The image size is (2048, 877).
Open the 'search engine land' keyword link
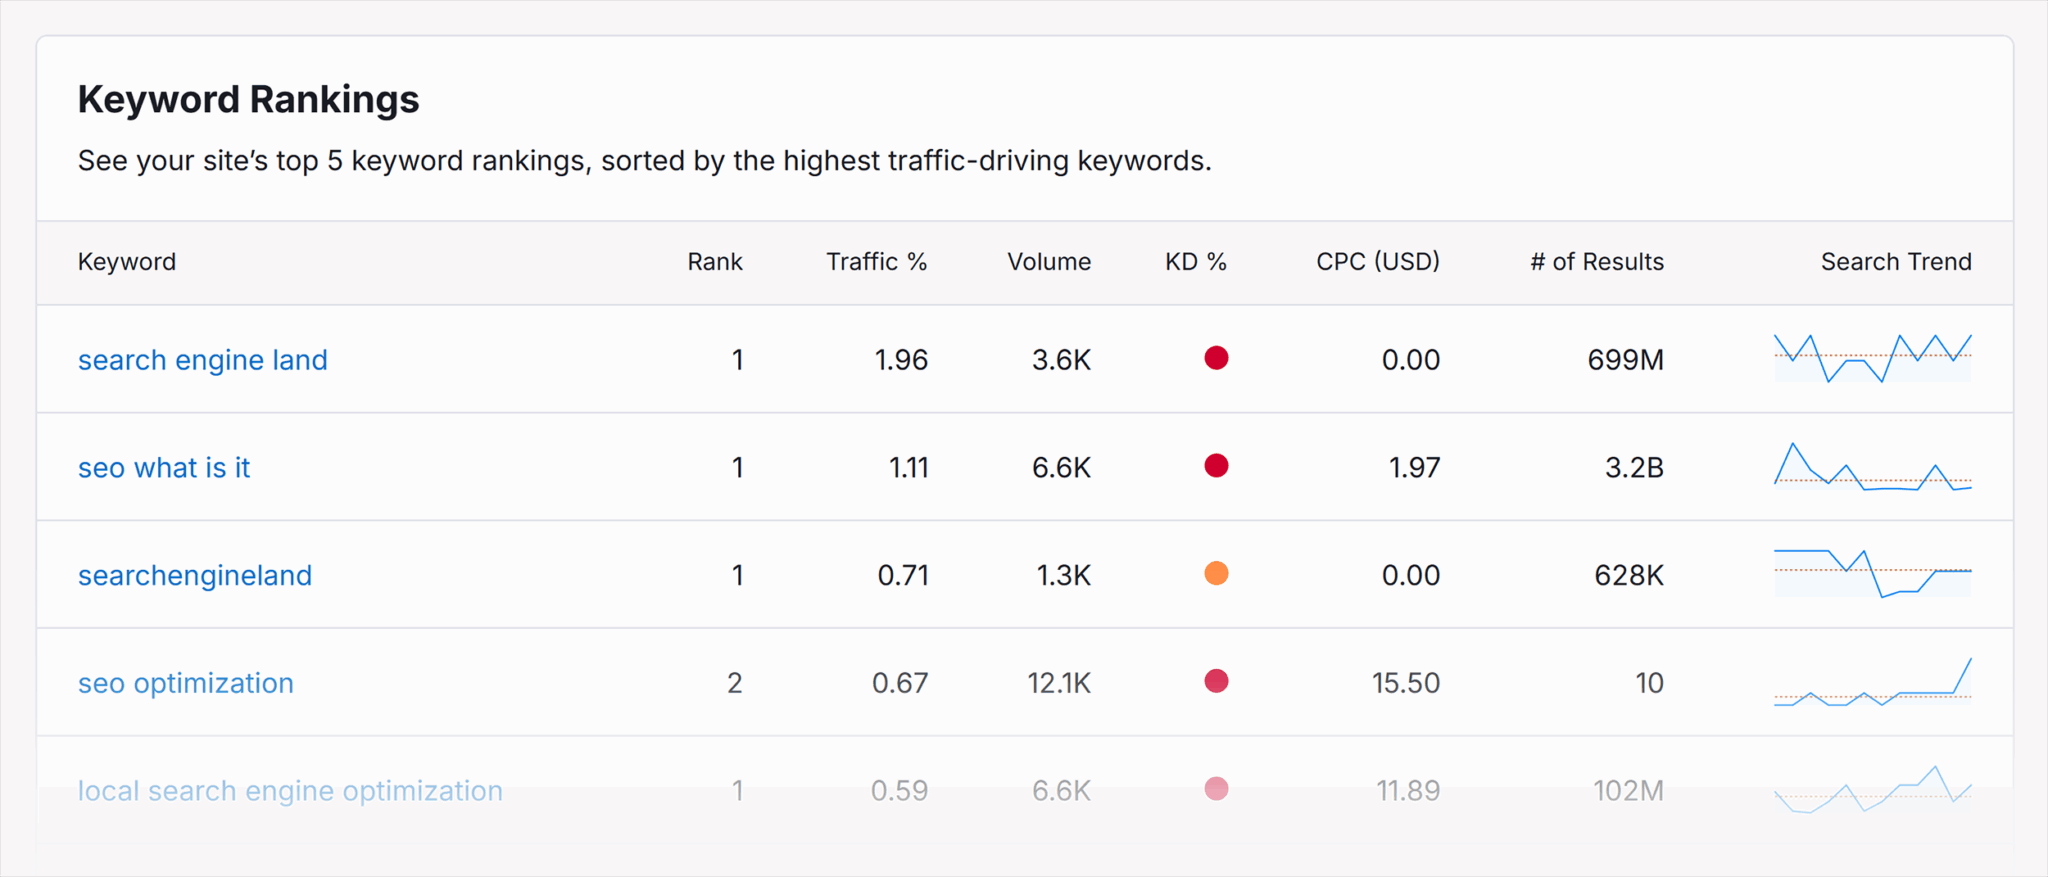[202, 360]
